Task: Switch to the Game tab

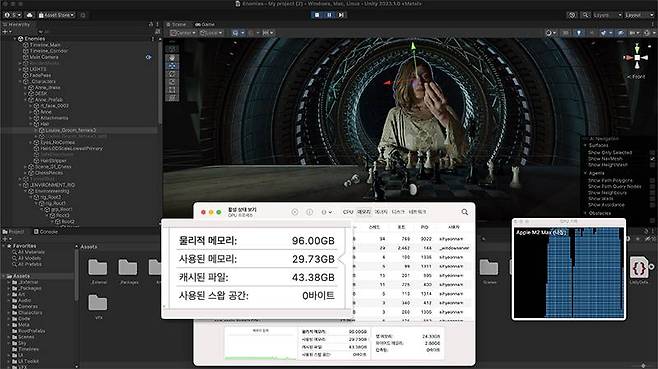Action: (204, 24)
